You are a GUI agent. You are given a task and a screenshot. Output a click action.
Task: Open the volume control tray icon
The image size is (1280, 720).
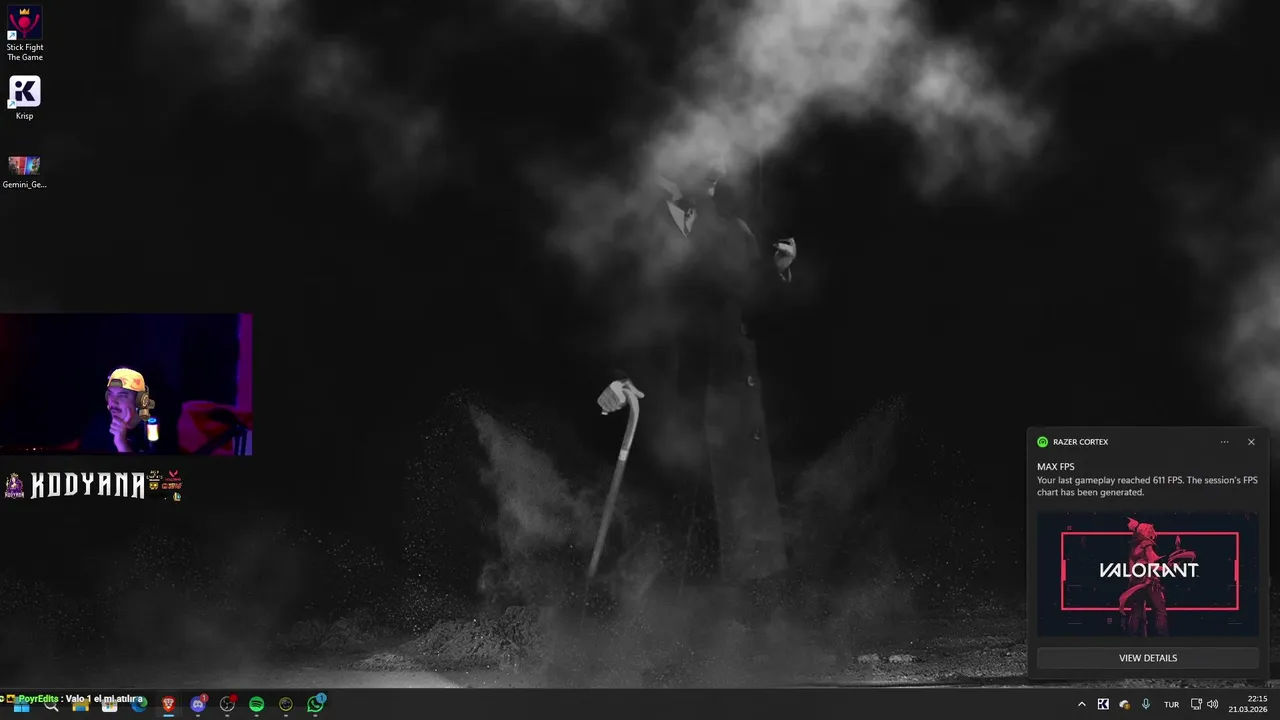click(x=1213, y=705)
